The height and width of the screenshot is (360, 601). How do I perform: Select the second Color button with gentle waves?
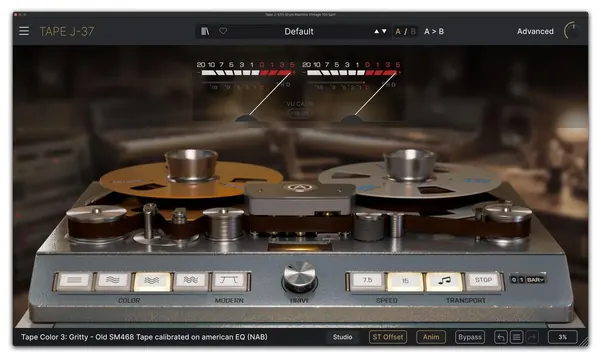[113, 280]
